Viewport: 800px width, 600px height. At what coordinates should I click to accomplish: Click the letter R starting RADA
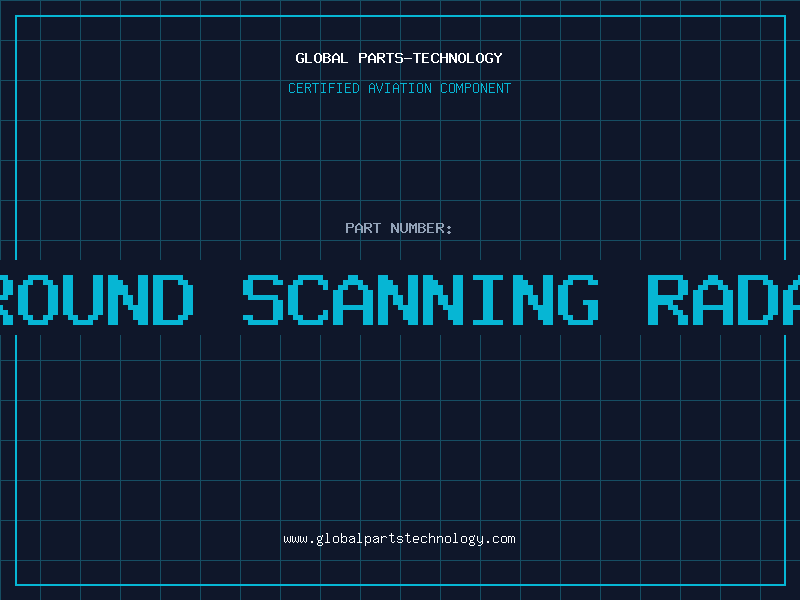click(x=668, y=299)
